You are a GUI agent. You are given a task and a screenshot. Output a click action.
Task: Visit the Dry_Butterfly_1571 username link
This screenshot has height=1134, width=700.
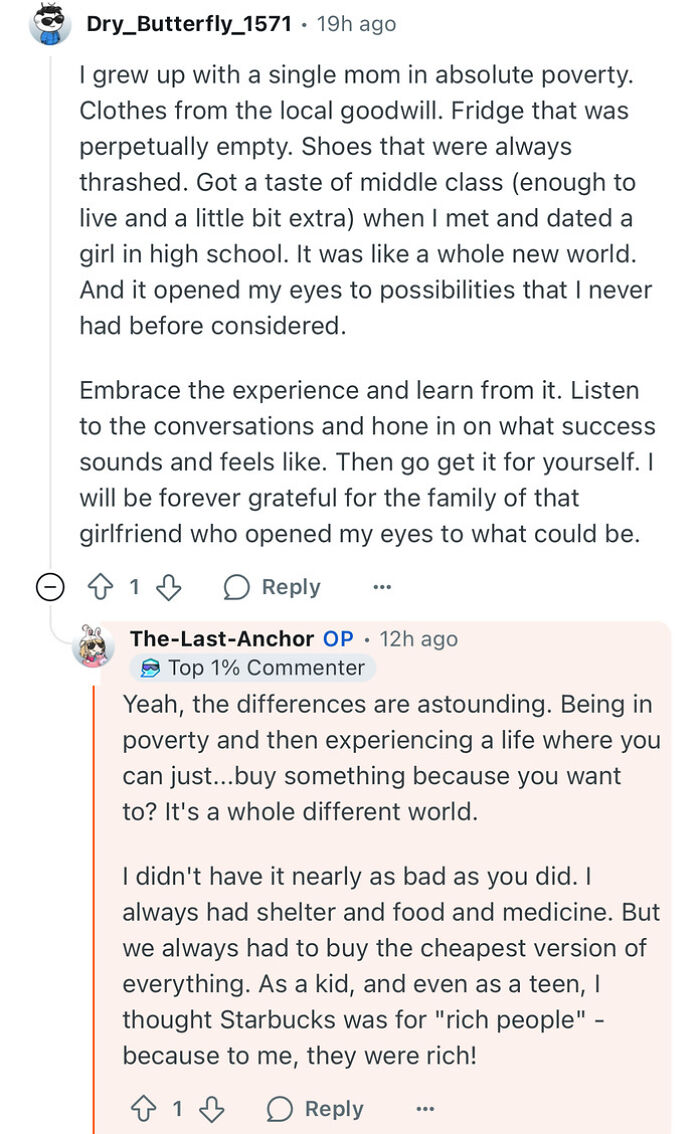190,24
